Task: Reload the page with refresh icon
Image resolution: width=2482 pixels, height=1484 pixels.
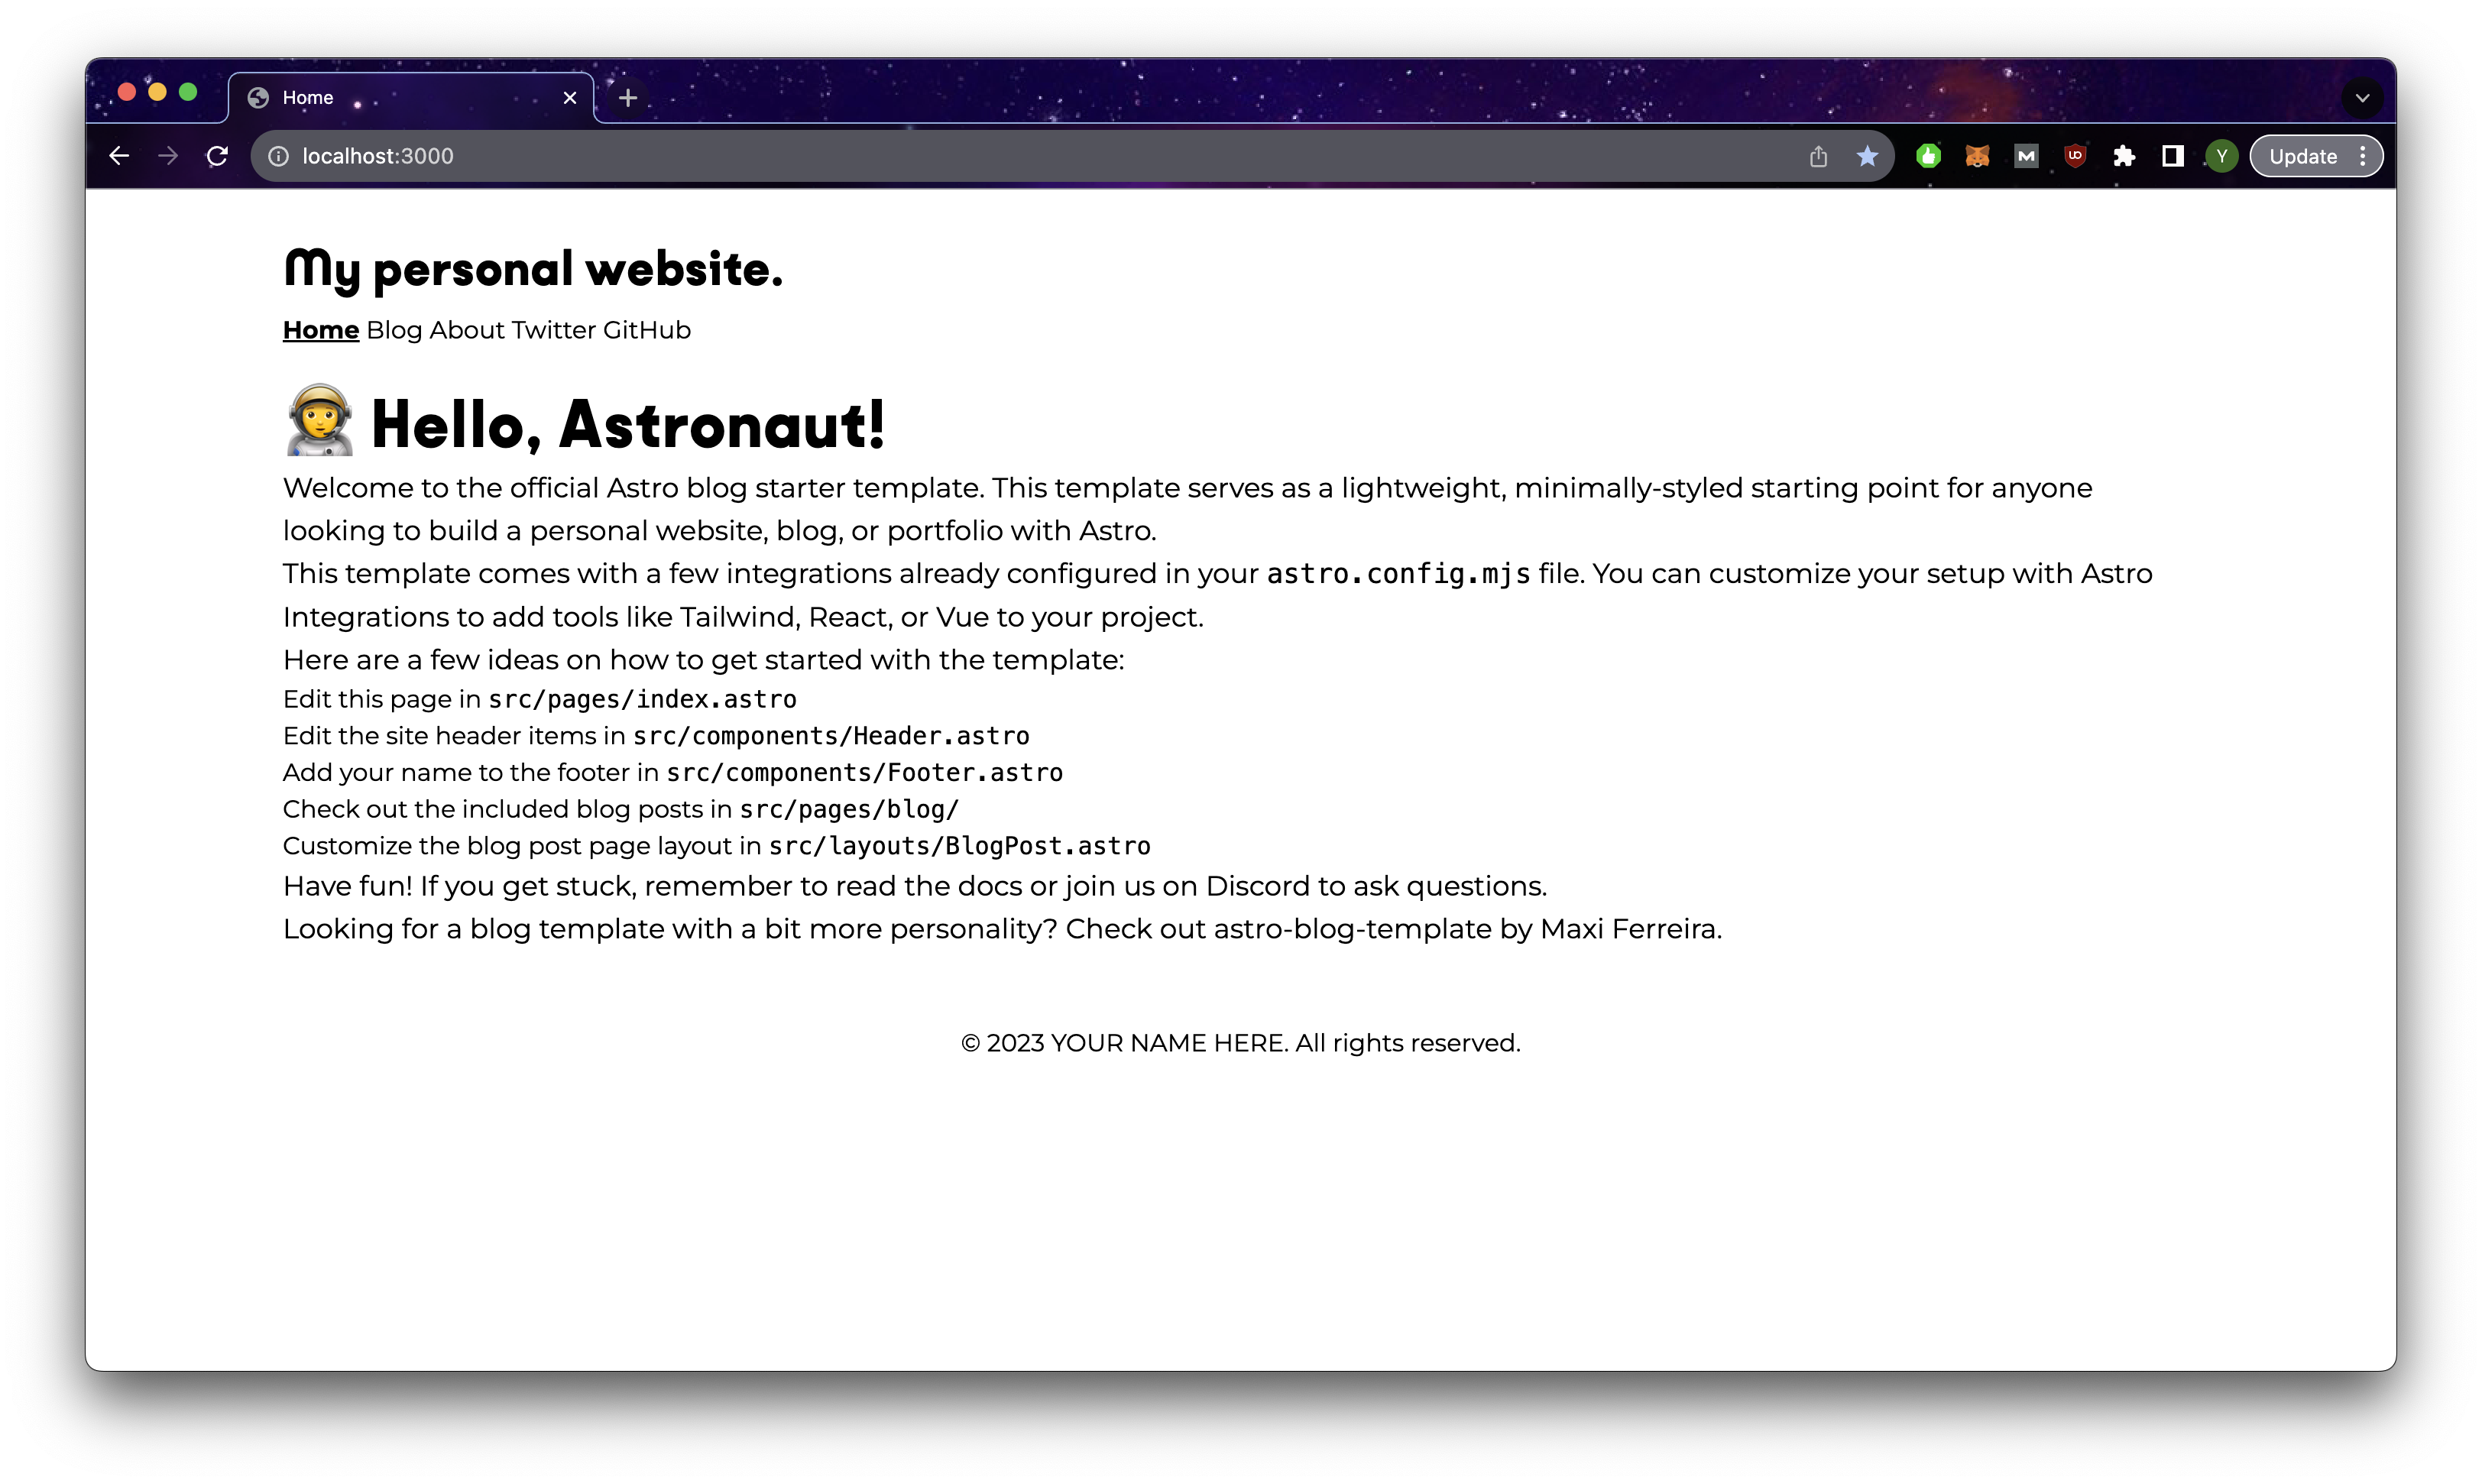Action: tap(217, 156)
